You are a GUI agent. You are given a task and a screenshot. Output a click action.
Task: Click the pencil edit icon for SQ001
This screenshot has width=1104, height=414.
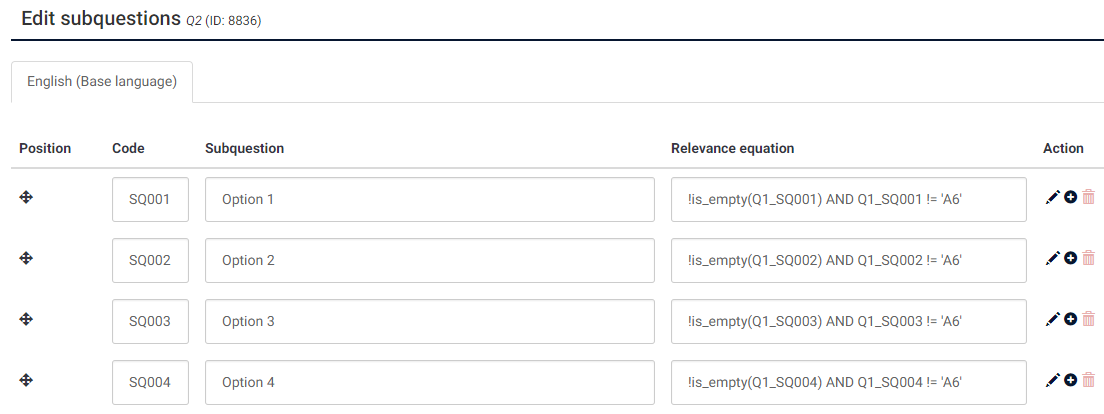[x=1052, y=198]
